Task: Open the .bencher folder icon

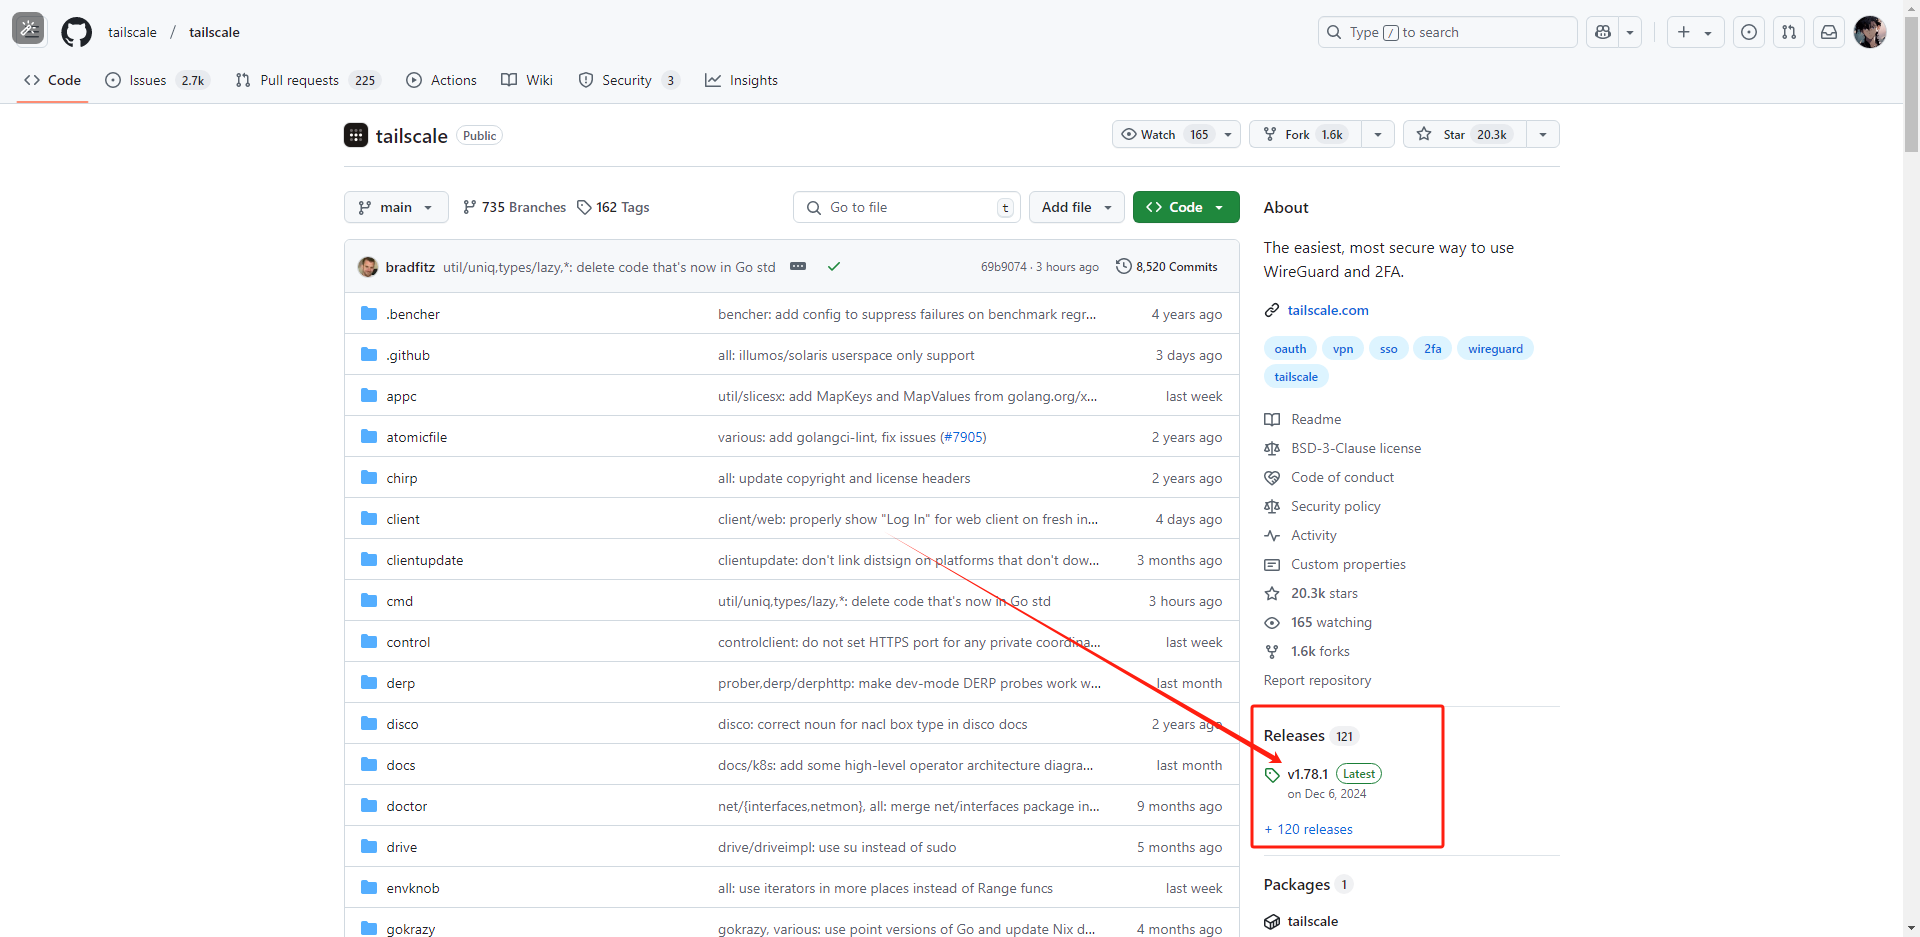Action: 369,313
